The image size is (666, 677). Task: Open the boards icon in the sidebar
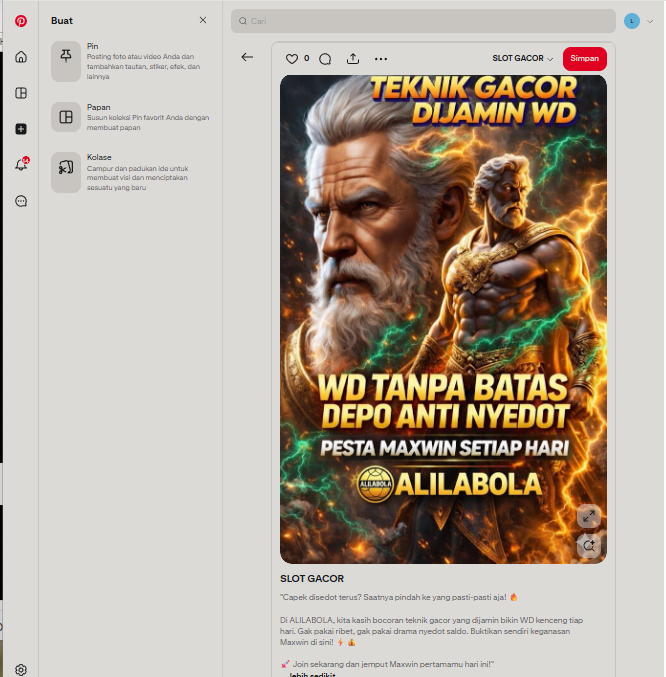21,93
